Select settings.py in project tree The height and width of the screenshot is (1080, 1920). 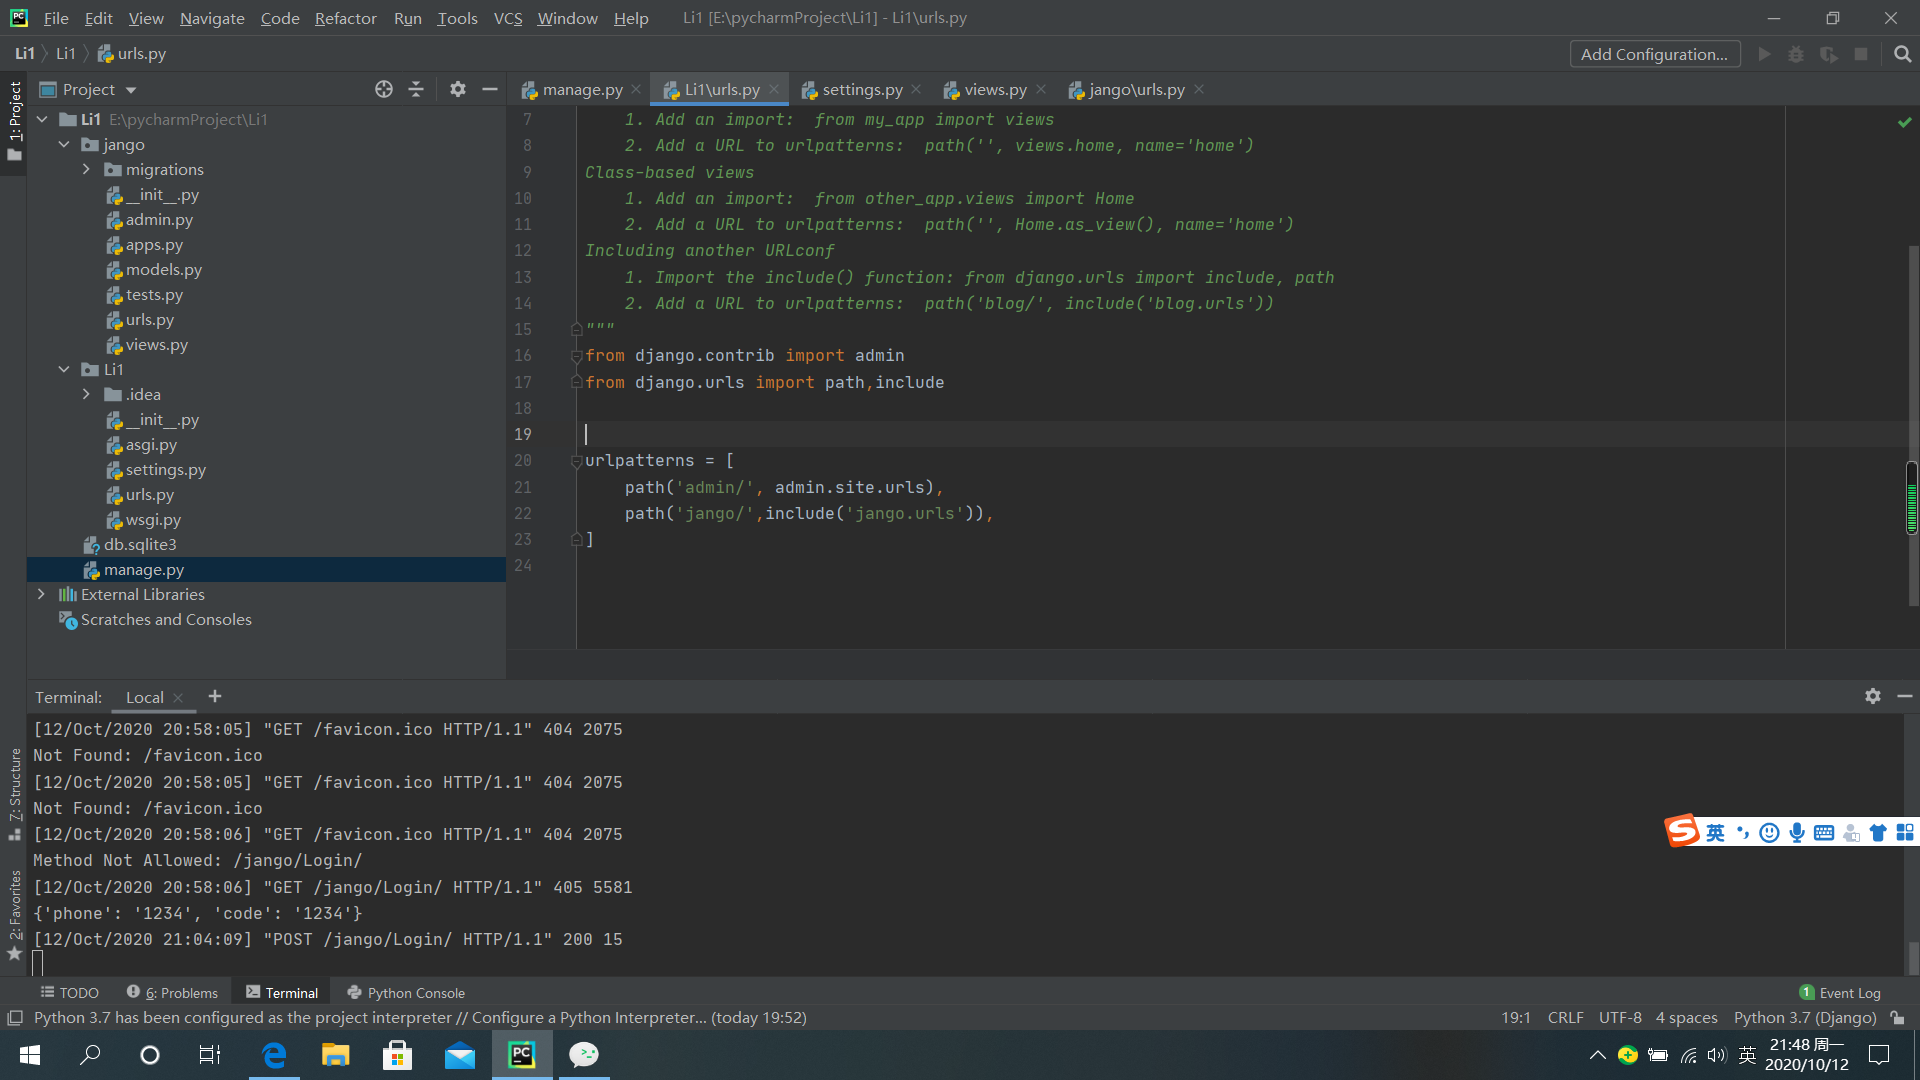point(165,469)
